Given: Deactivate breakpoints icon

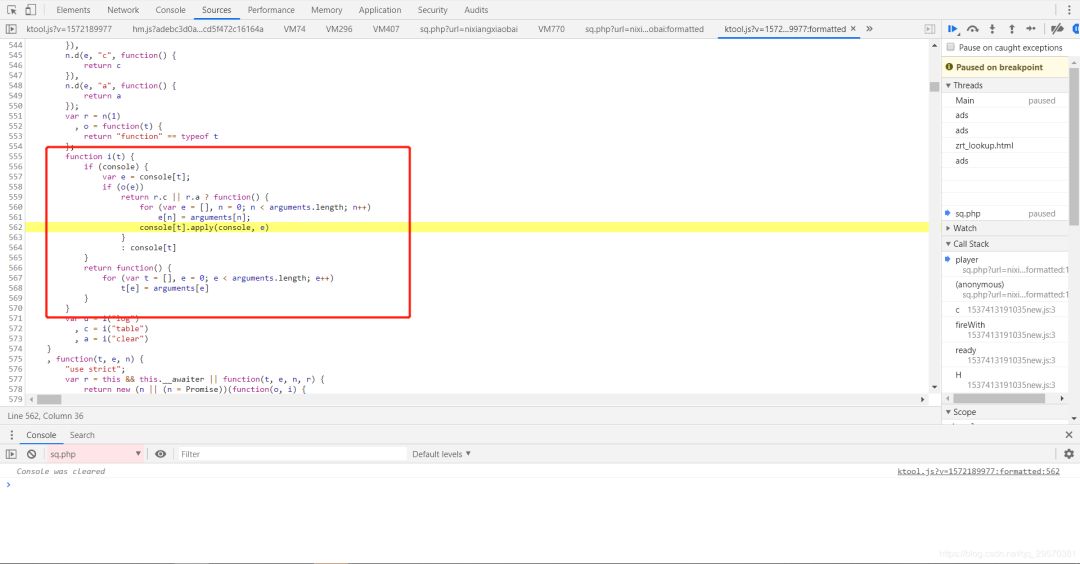Looking at the screenshot, I should [x=1055, y=29].
